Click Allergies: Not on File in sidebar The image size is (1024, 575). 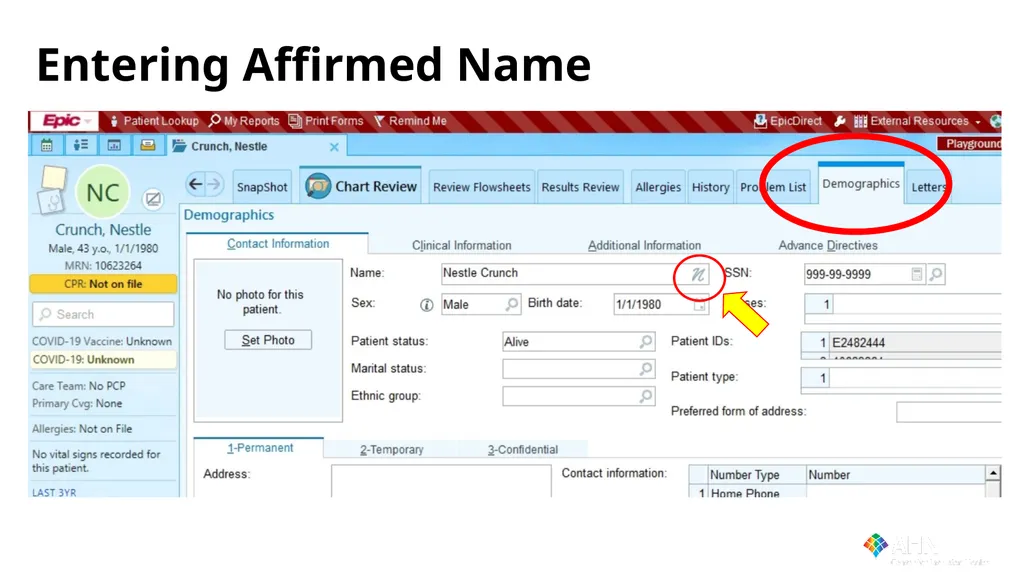pos(82,429)
